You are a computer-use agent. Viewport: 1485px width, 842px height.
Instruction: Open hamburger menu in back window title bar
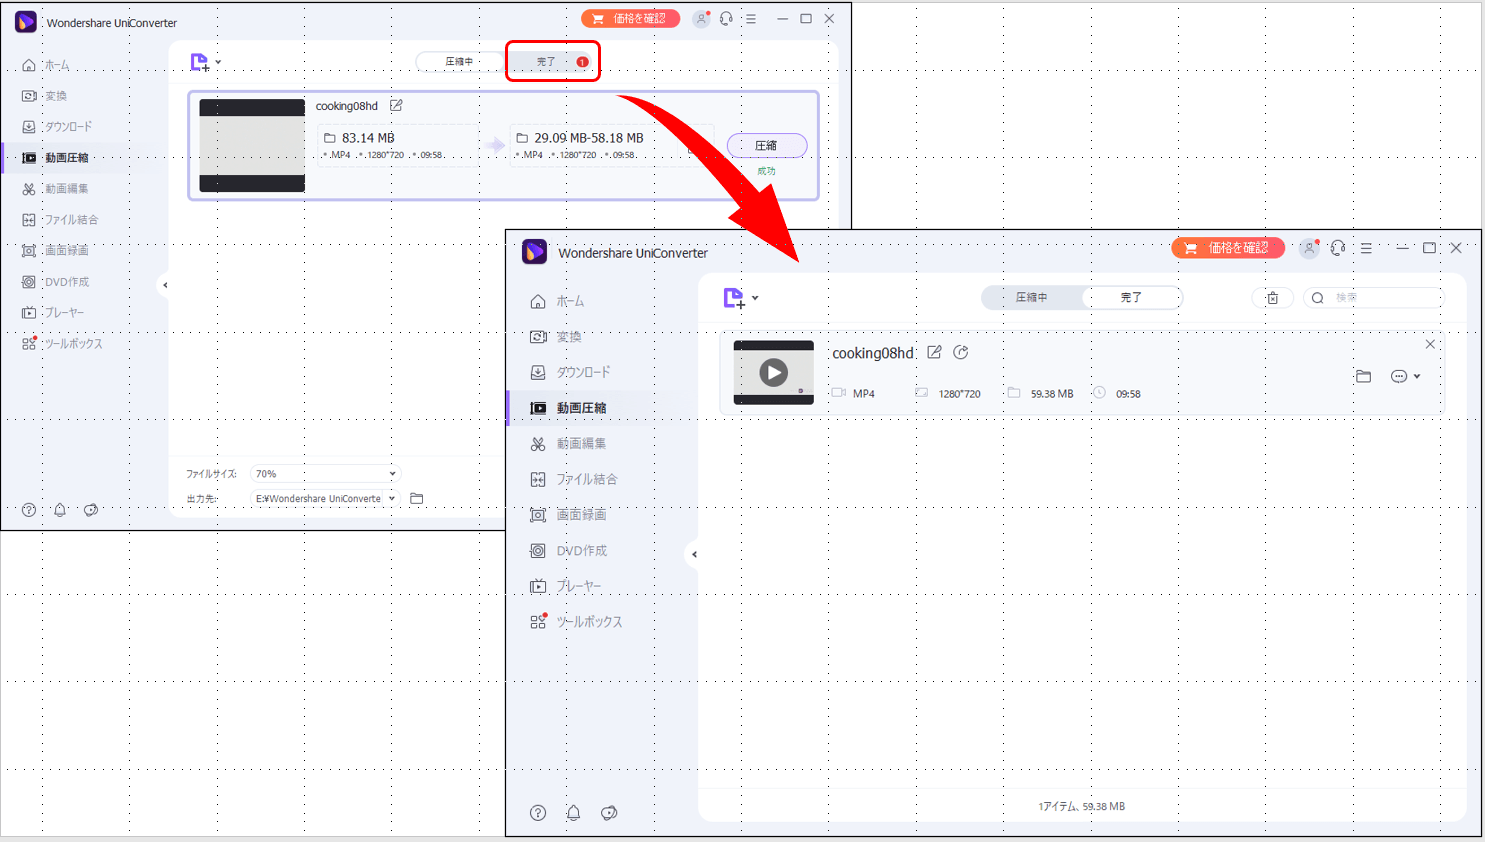[751, 19]
